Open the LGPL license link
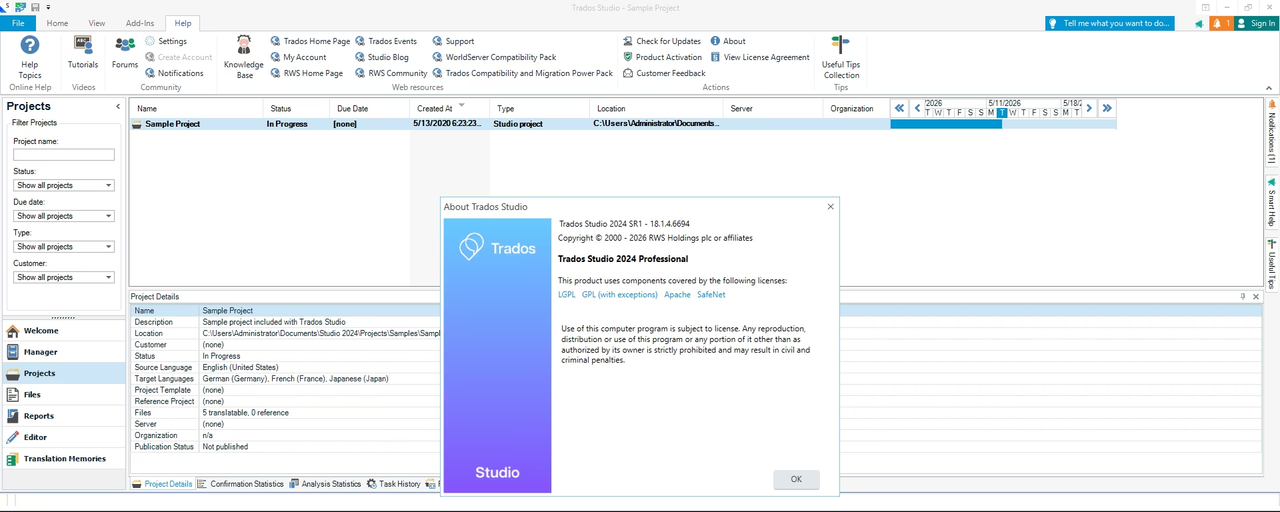 coord(567,295)
